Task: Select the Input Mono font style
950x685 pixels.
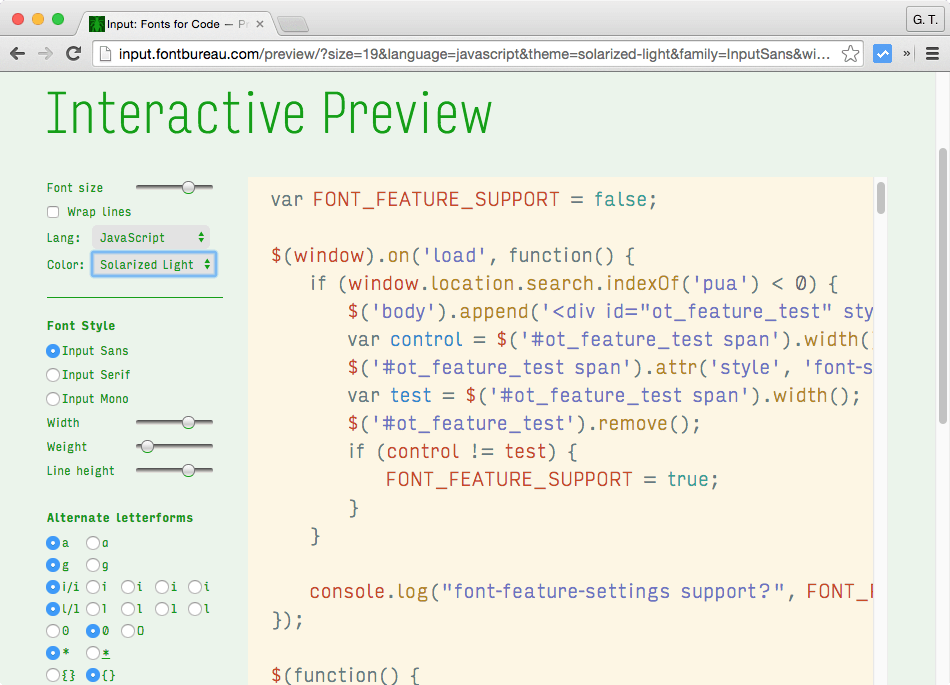Action: (x=53, y=399)
